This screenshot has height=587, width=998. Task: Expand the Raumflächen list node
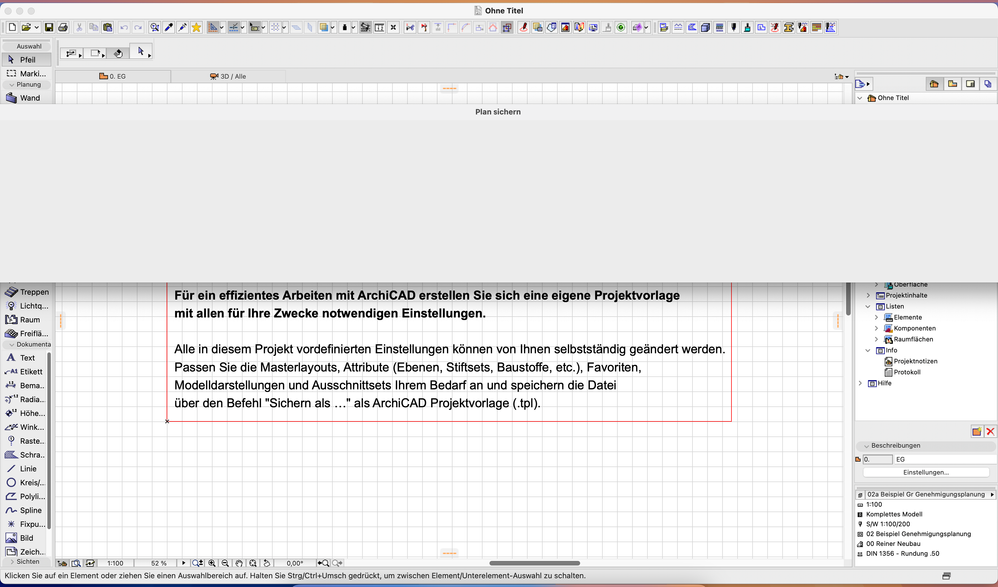[x=876, y=339]
